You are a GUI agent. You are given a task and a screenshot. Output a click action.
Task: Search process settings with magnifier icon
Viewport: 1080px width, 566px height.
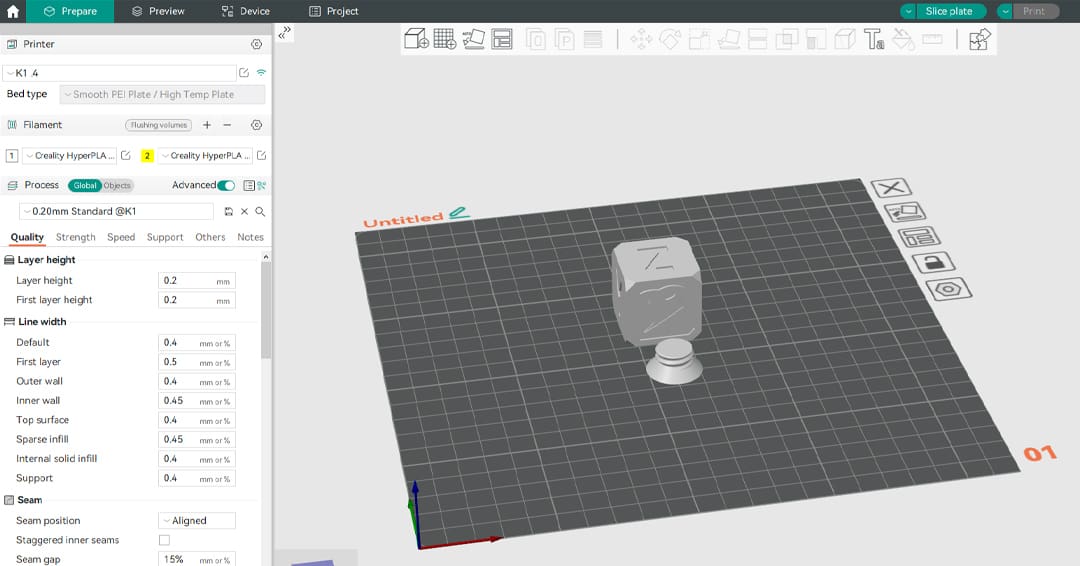(260, 211)
